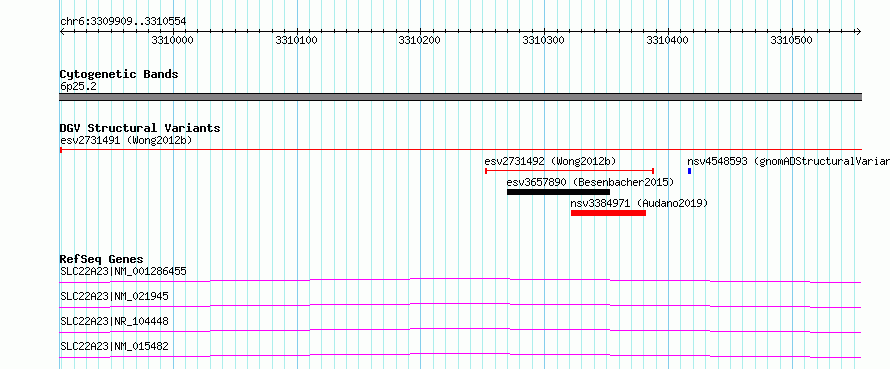Click the 3310300 ruler tick label

(x=543, y=40)
